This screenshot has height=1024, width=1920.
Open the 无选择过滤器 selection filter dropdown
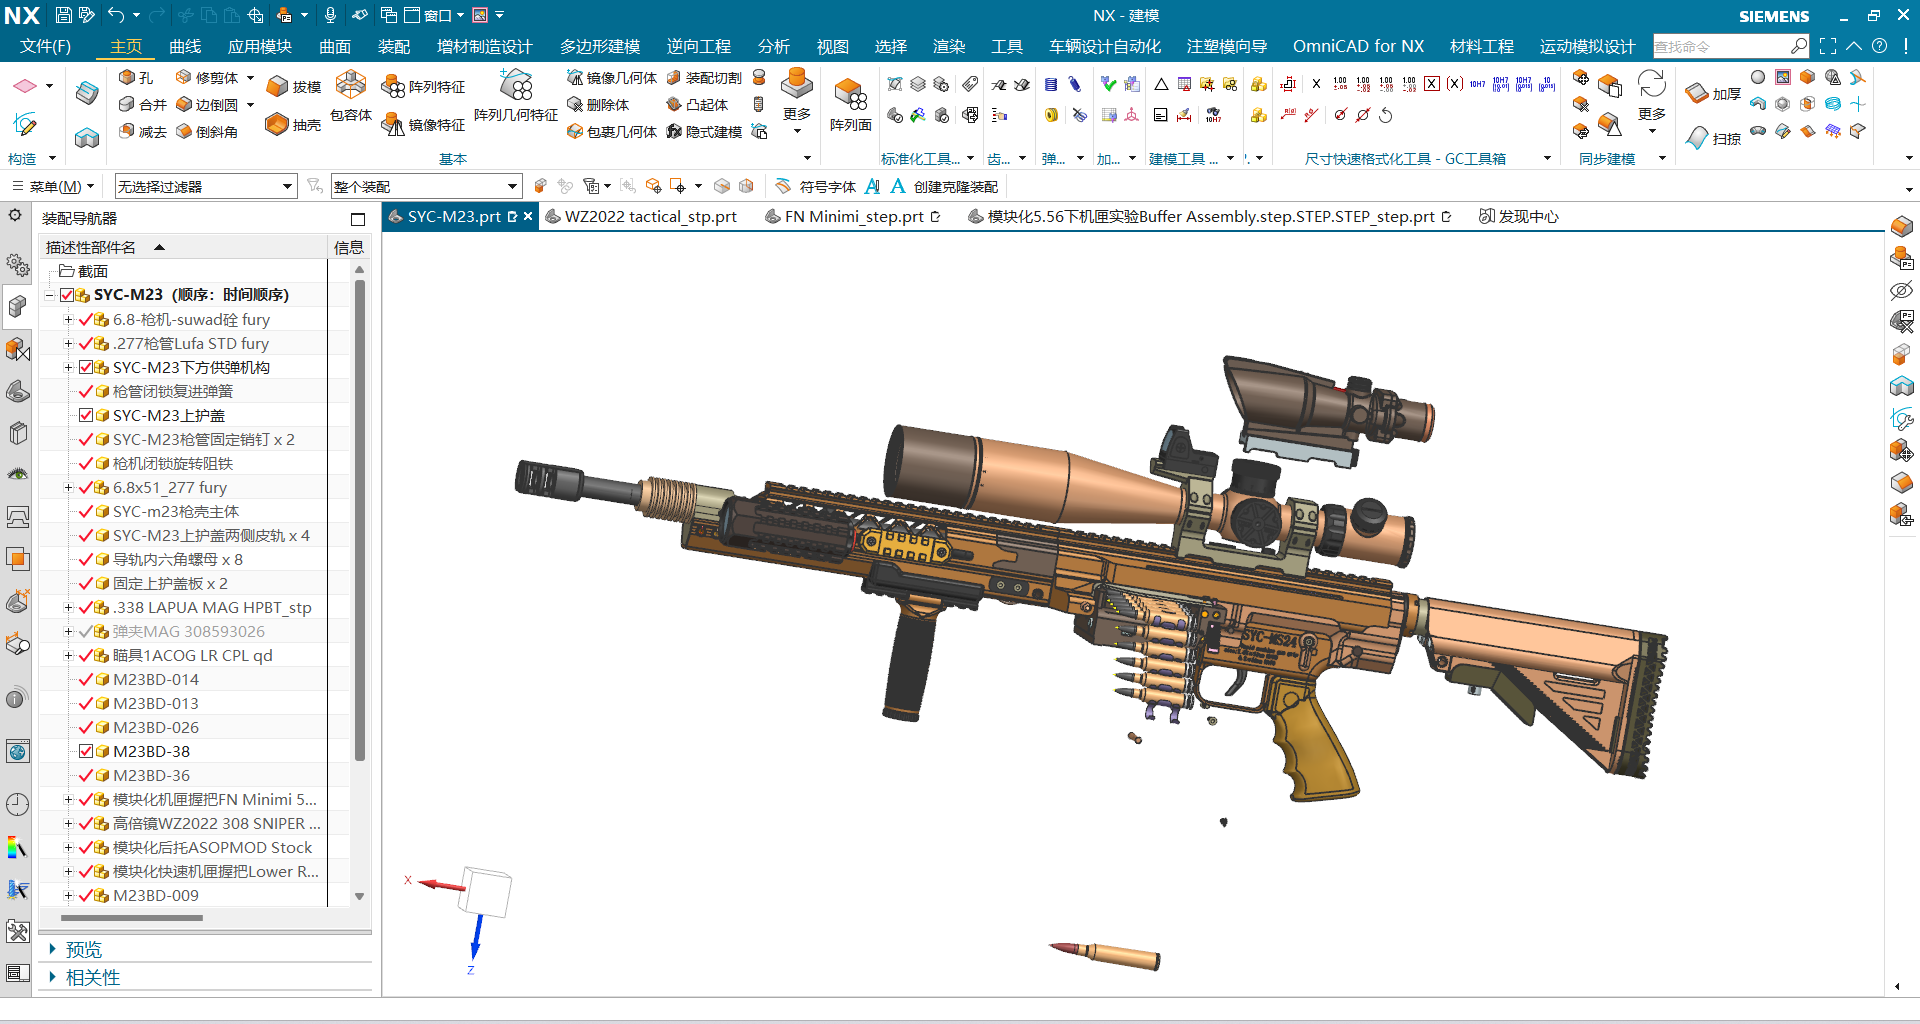coord(206,186)
